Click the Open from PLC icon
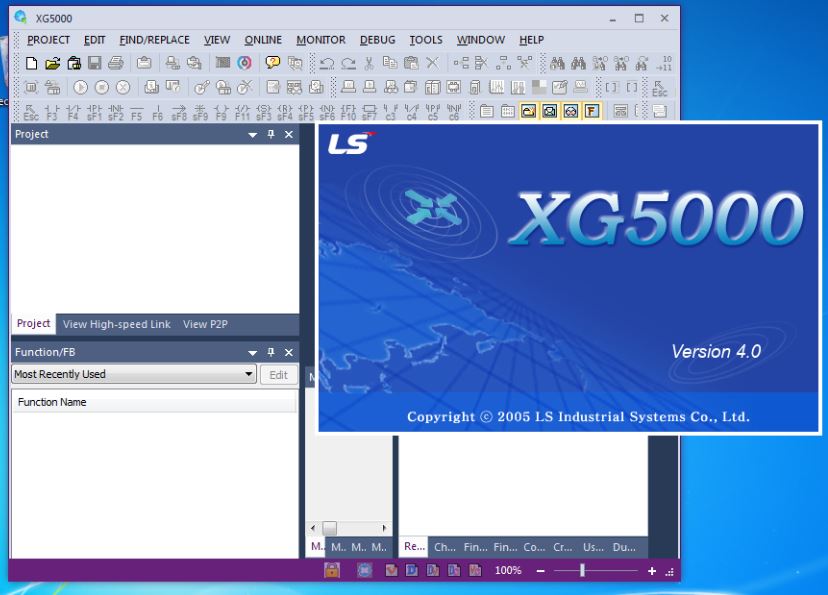Screen dimensions: 828x595 click(74, 63)
